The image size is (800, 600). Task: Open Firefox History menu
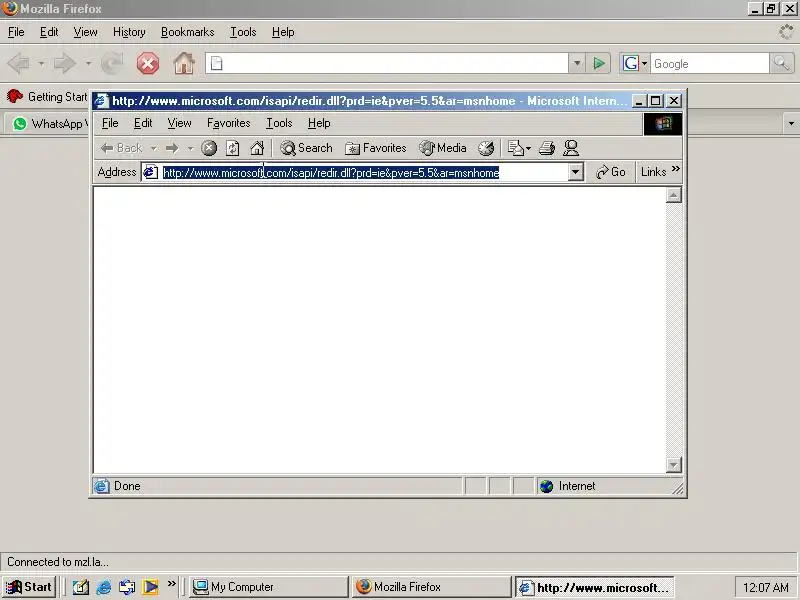(129, 32)
